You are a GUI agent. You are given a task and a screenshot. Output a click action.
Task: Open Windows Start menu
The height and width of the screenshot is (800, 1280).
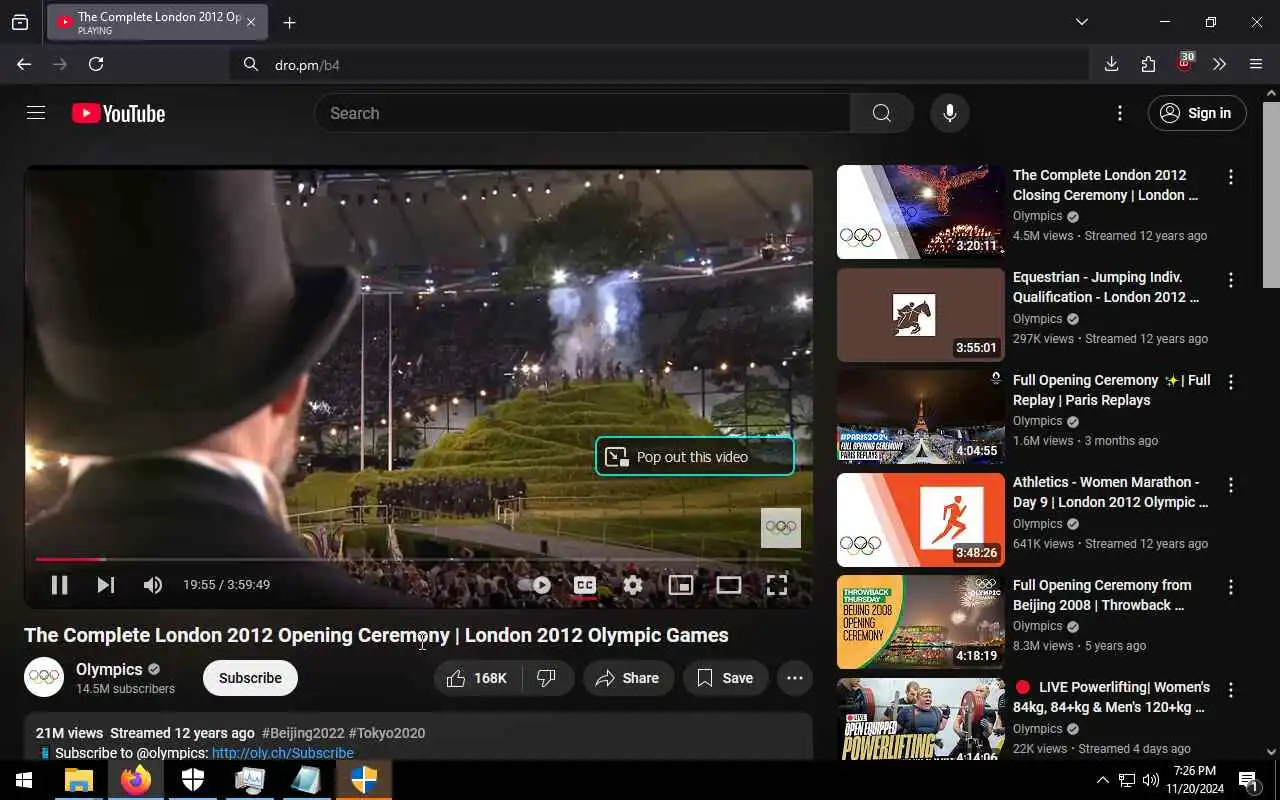coord(24,780)
